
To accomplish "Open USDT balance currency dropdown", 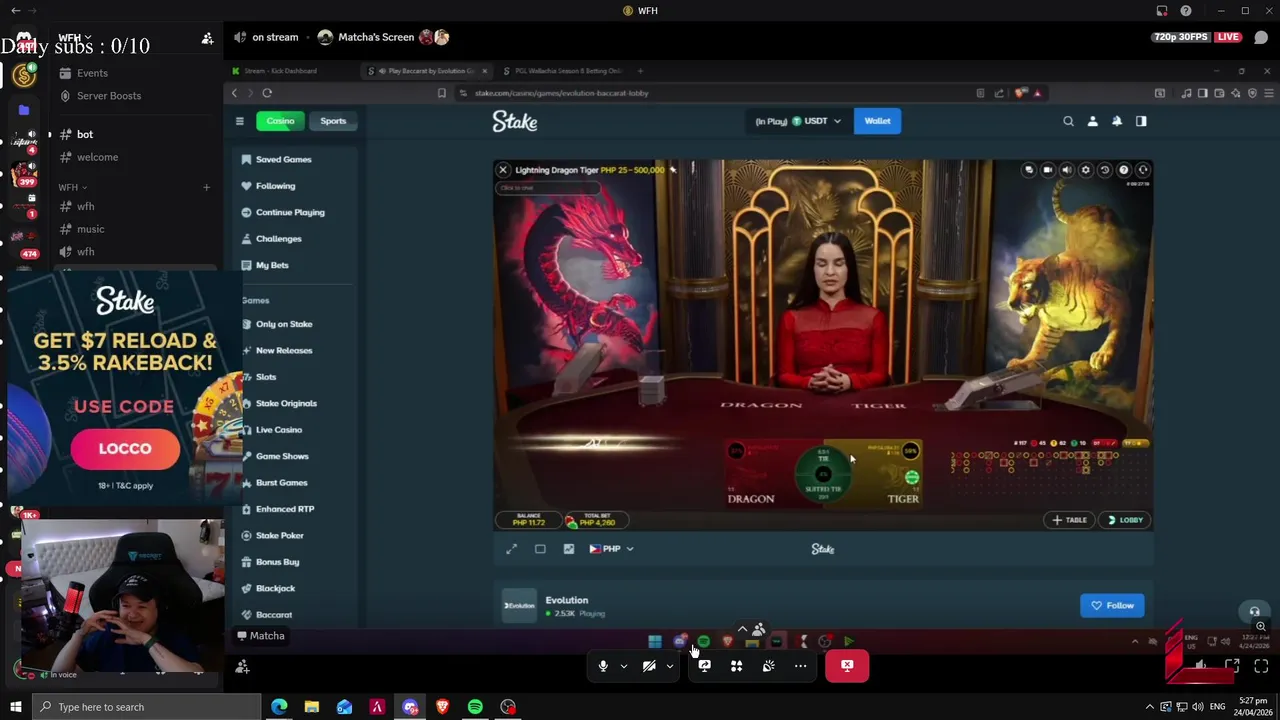I will coord(798,121).
